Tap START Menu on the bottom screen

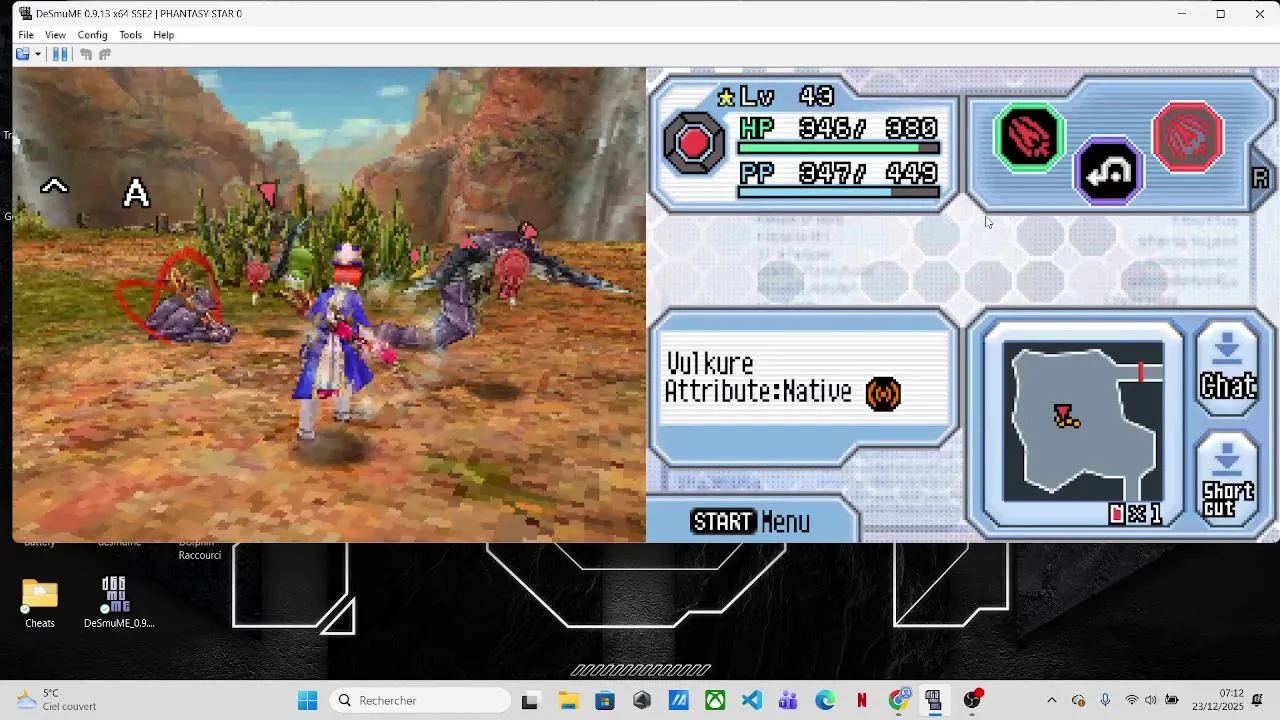click(x=750, y=521)
